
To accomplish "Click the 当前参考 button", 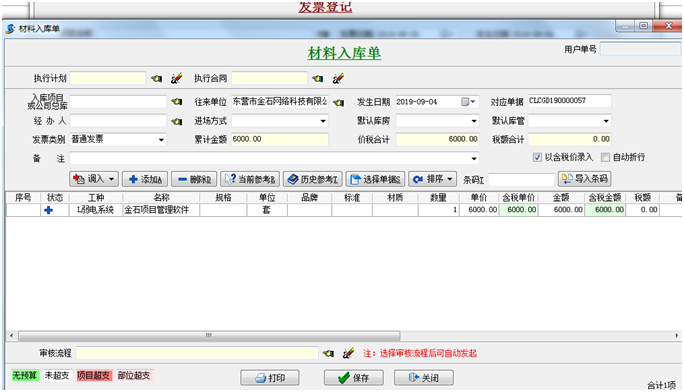I will 250,179.
